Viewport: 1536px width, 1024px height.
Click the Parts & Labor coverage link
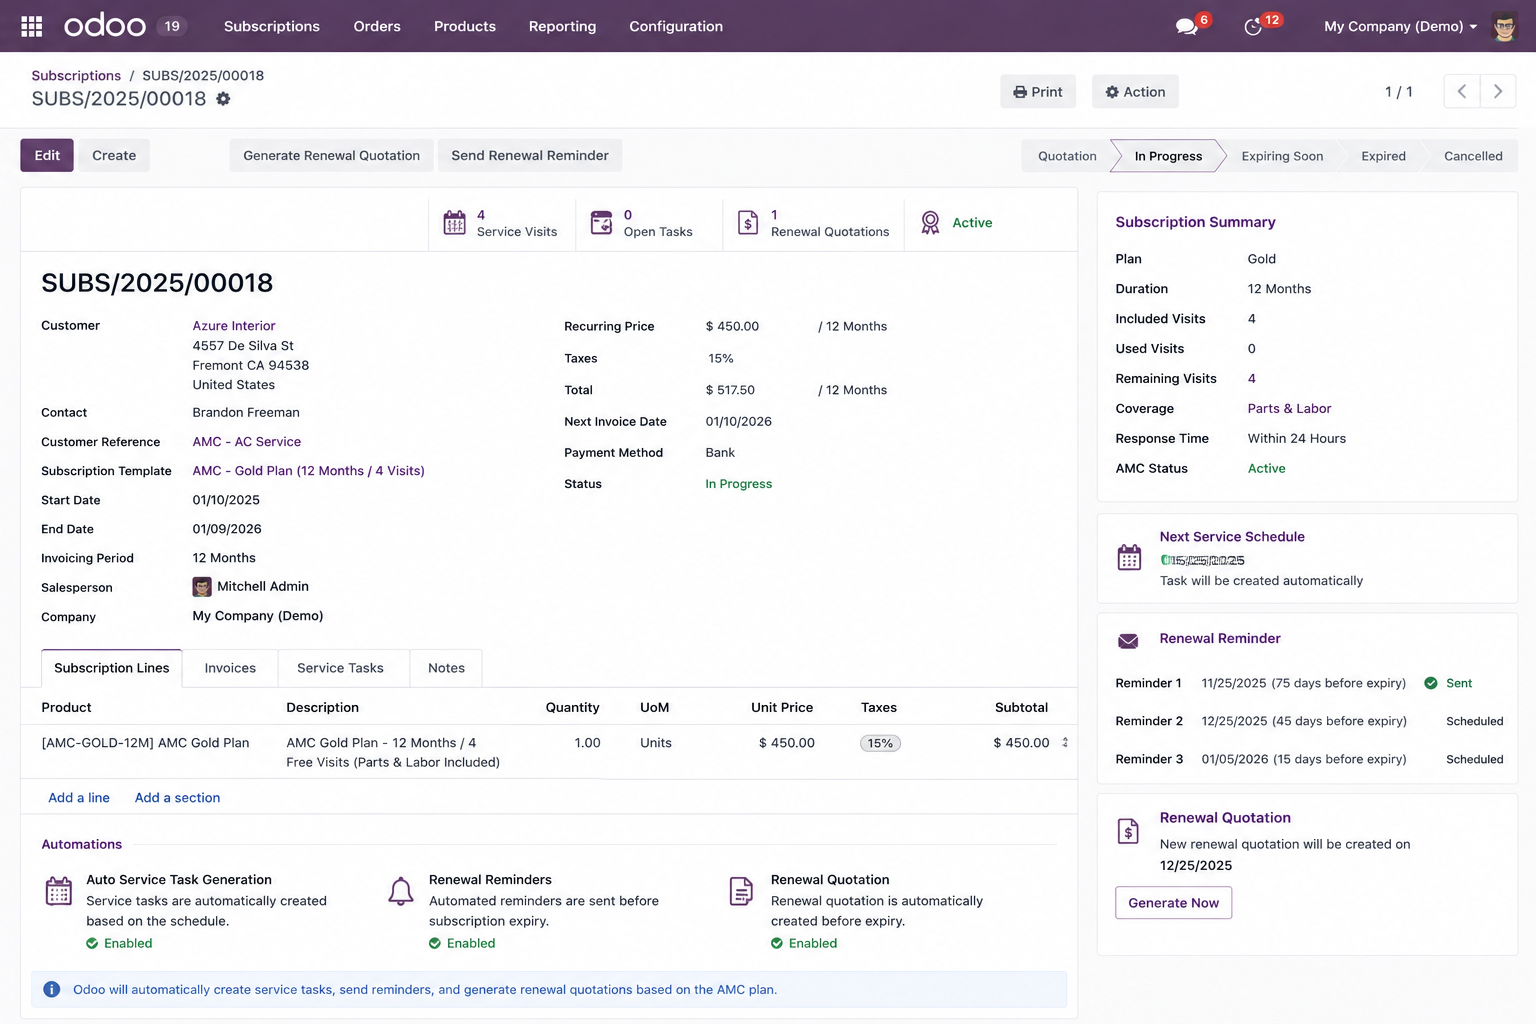(x=1289, y=409)
